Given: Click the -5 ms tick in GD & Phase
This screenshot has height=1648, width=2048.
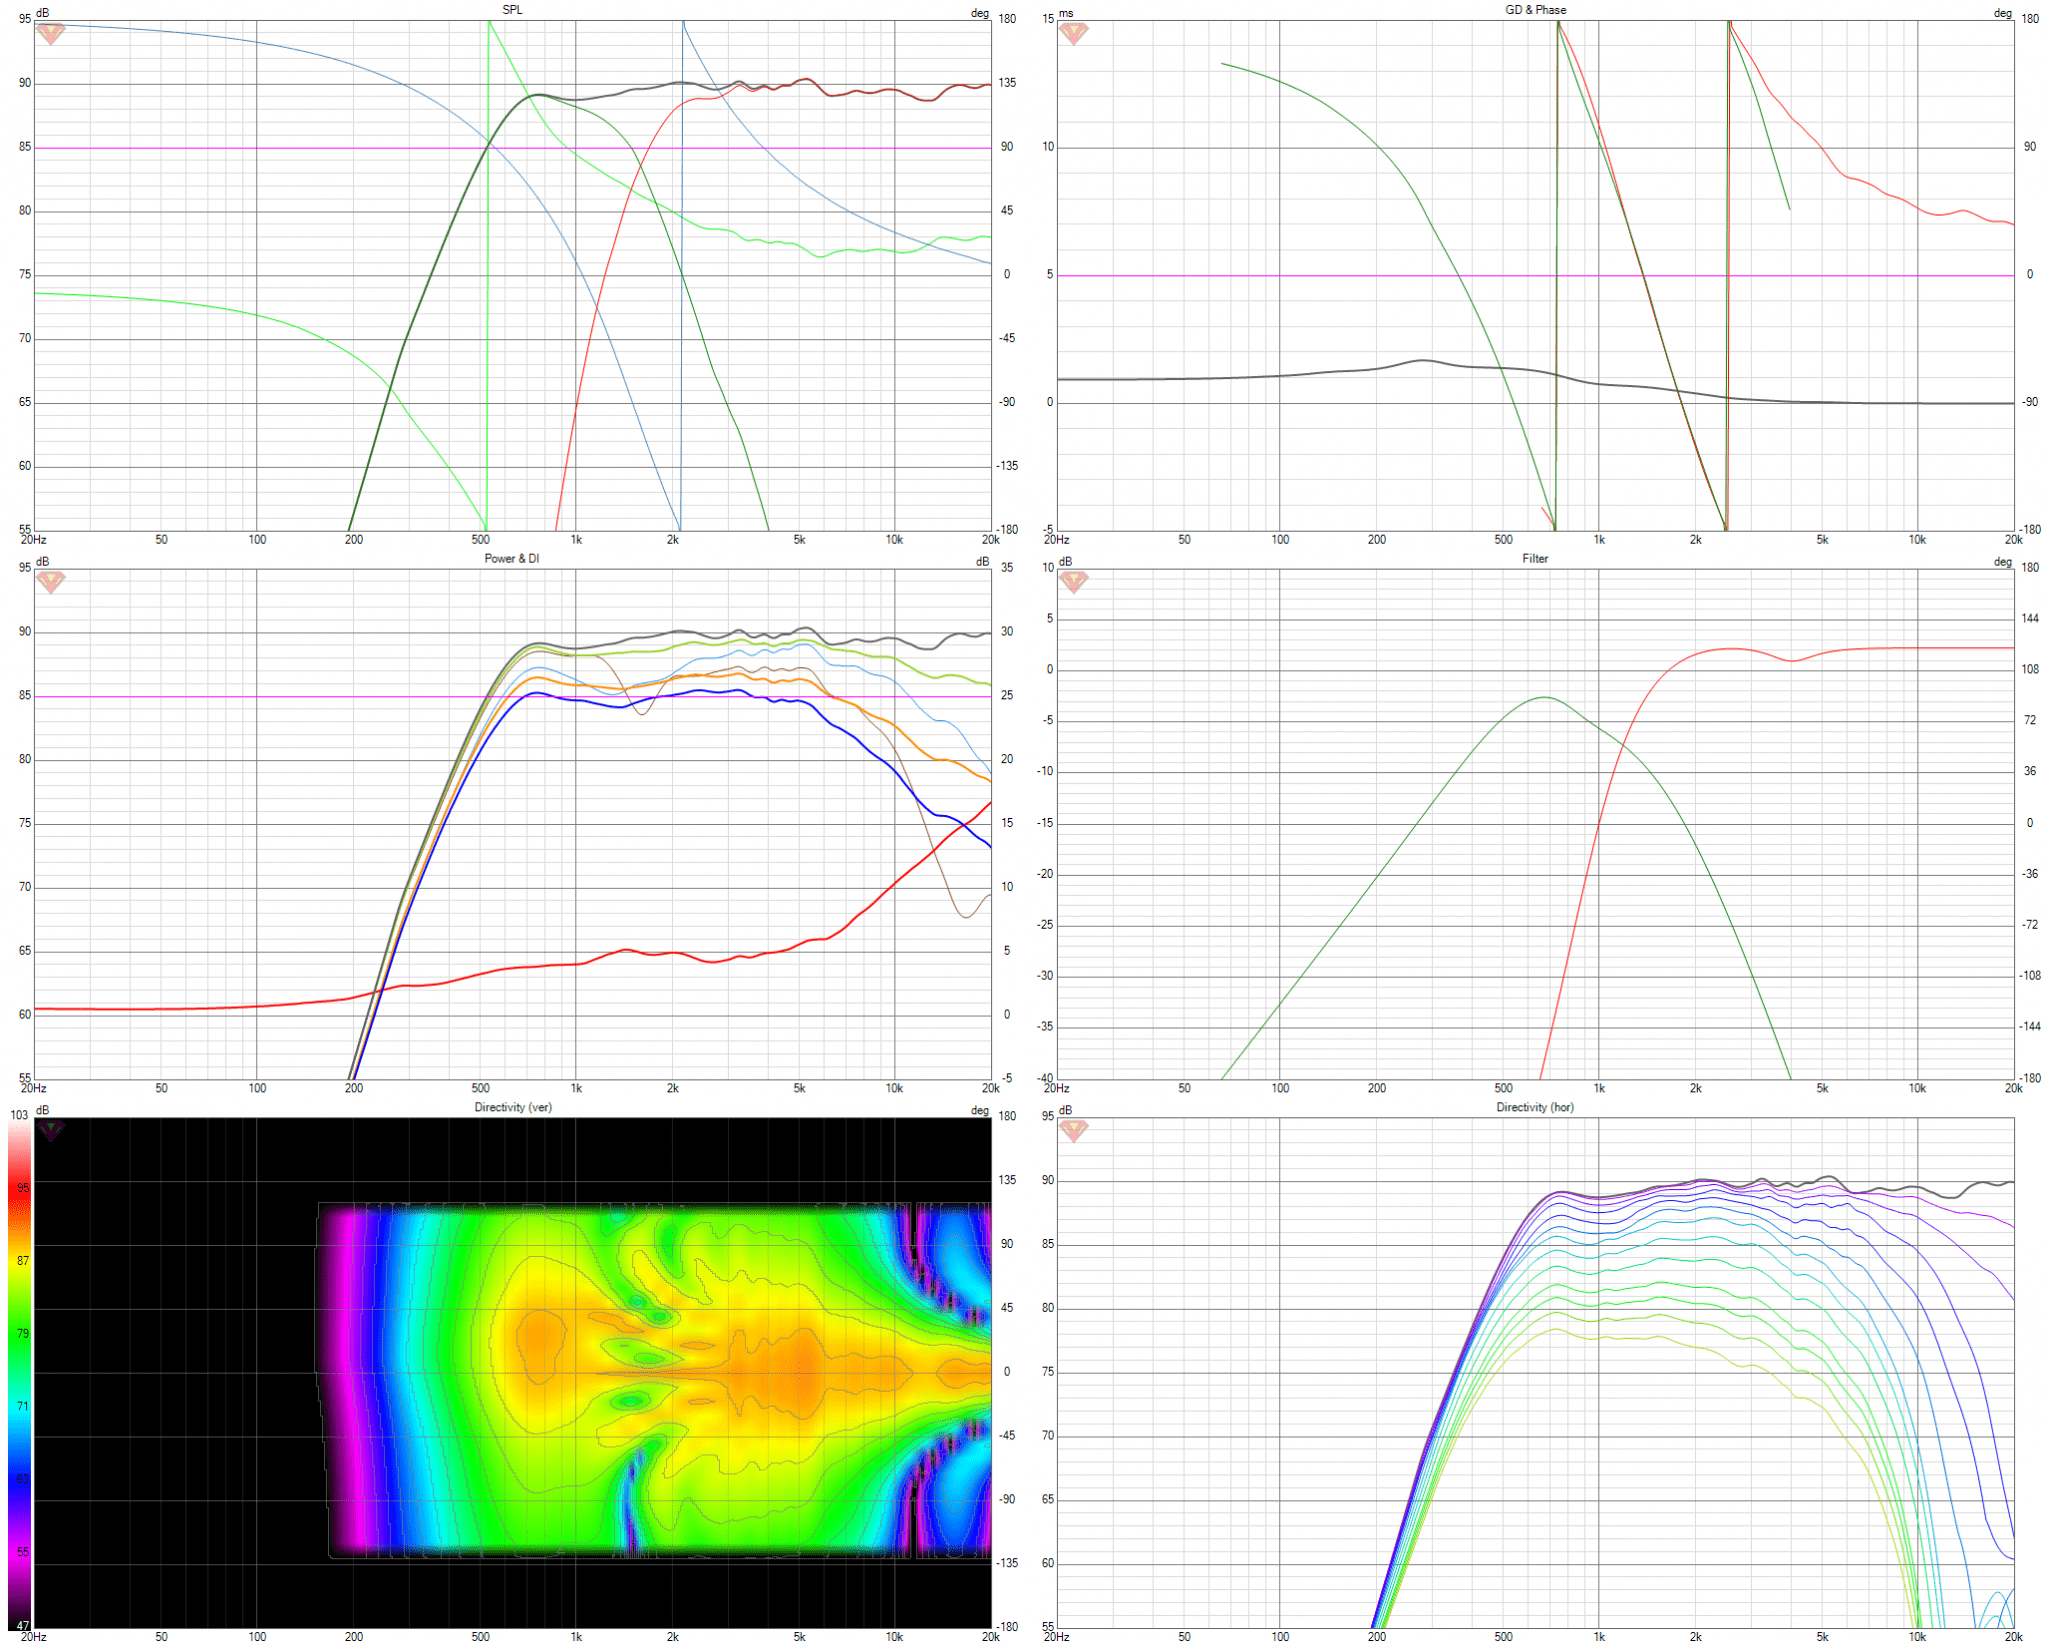Looking at the screenshot, I should point(1048,530).
